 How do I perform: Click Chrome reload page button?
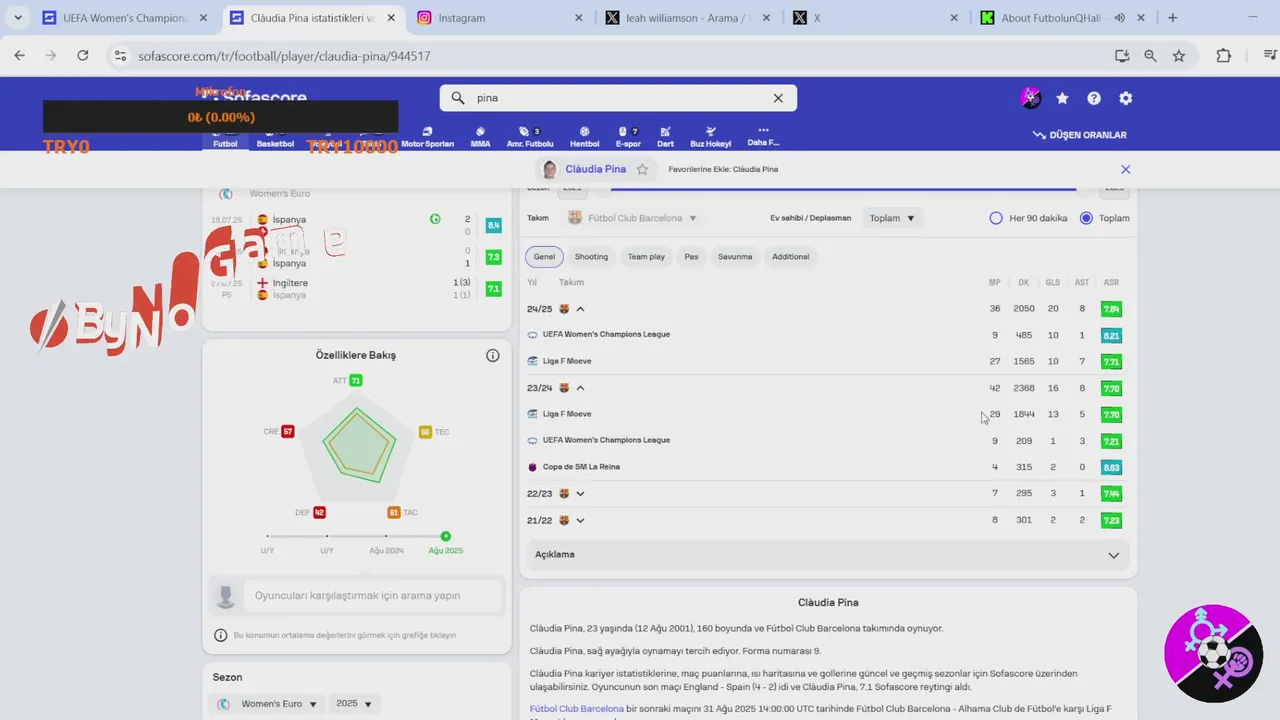(x=83, y=56)
